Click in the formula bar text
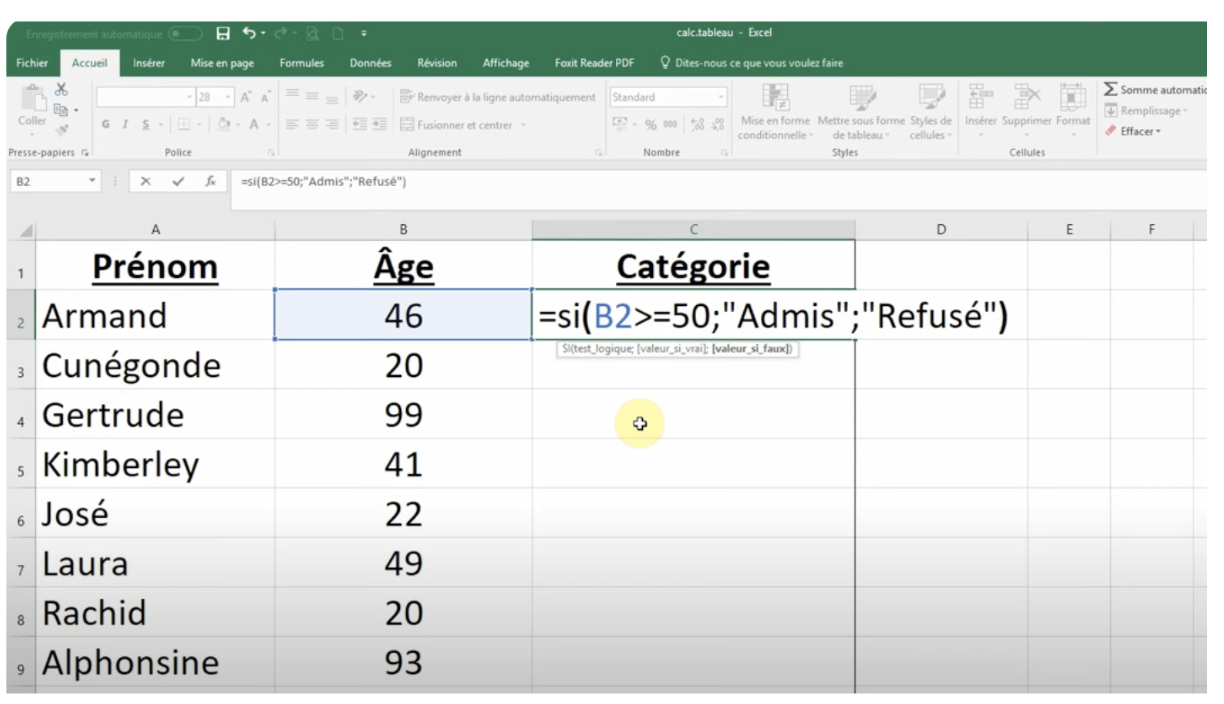This screenshot has height=704, width=1224. click(x=324, y=182)
